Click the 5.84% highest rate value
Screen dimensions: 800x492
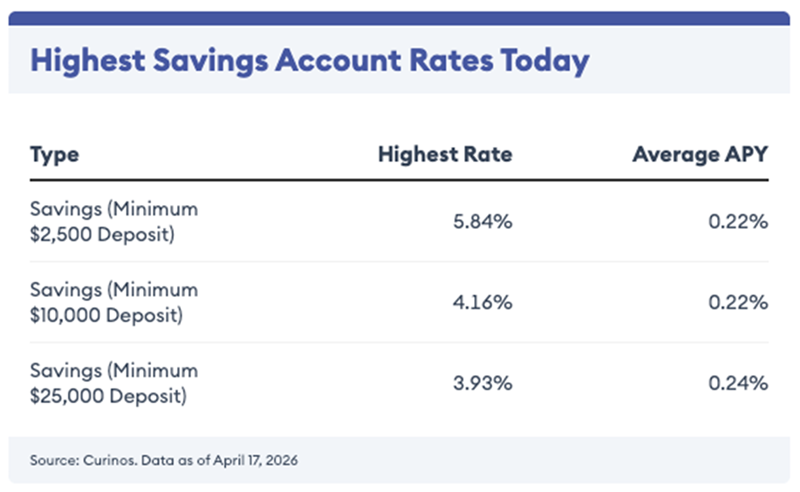[484, 222]
